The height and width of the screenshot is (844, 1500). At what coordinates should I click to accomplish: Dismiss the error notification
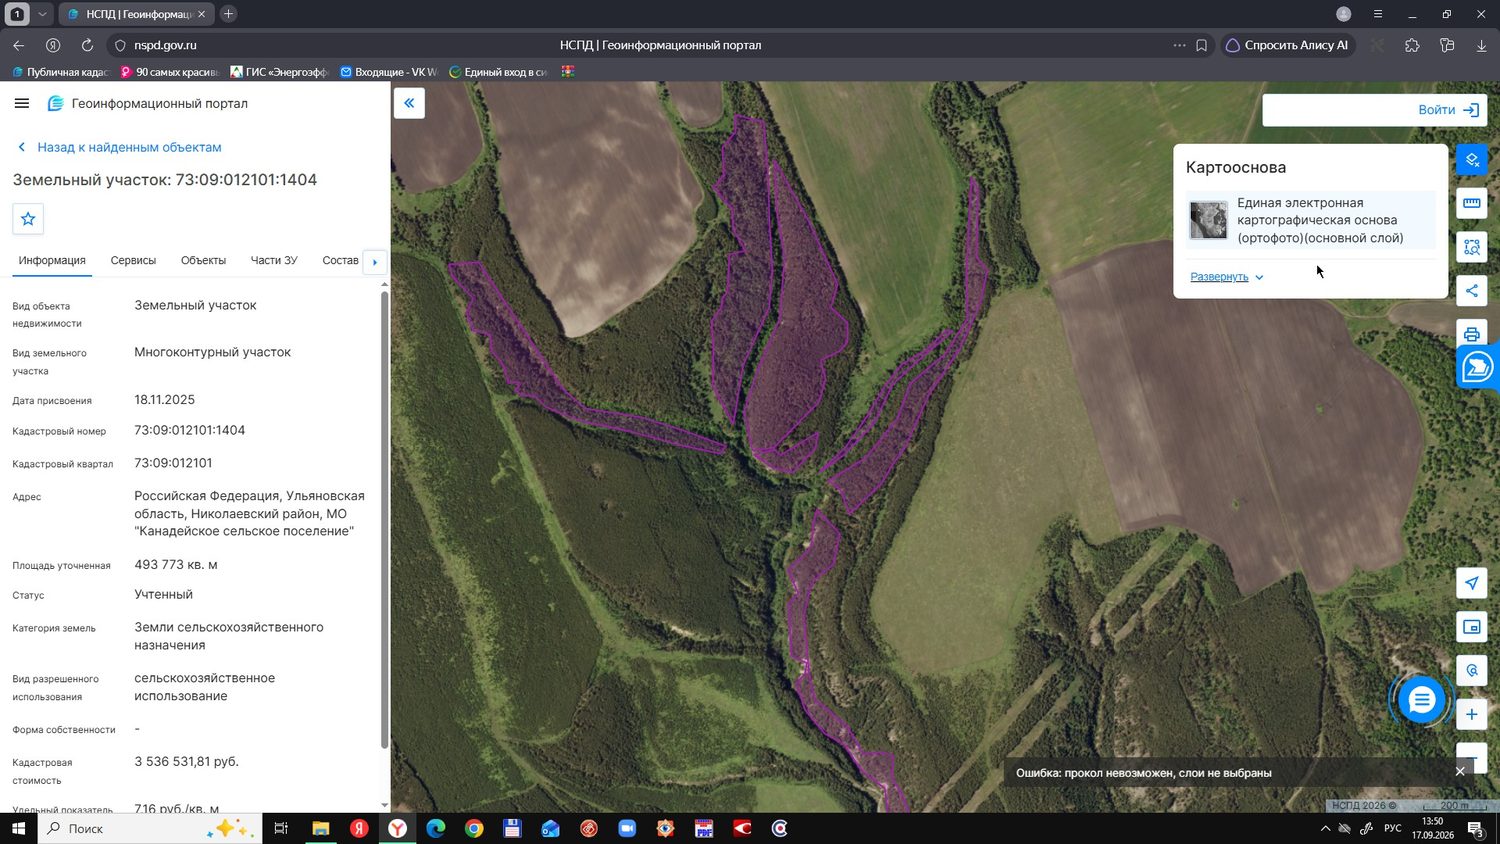1460,772
